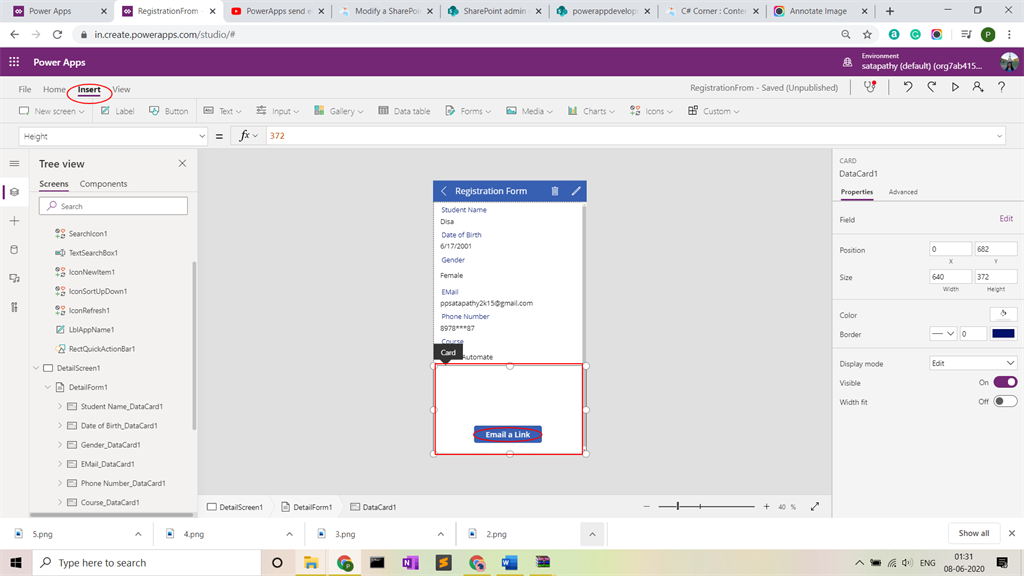Click the fx formula icon near formula bar

point(246,134)
